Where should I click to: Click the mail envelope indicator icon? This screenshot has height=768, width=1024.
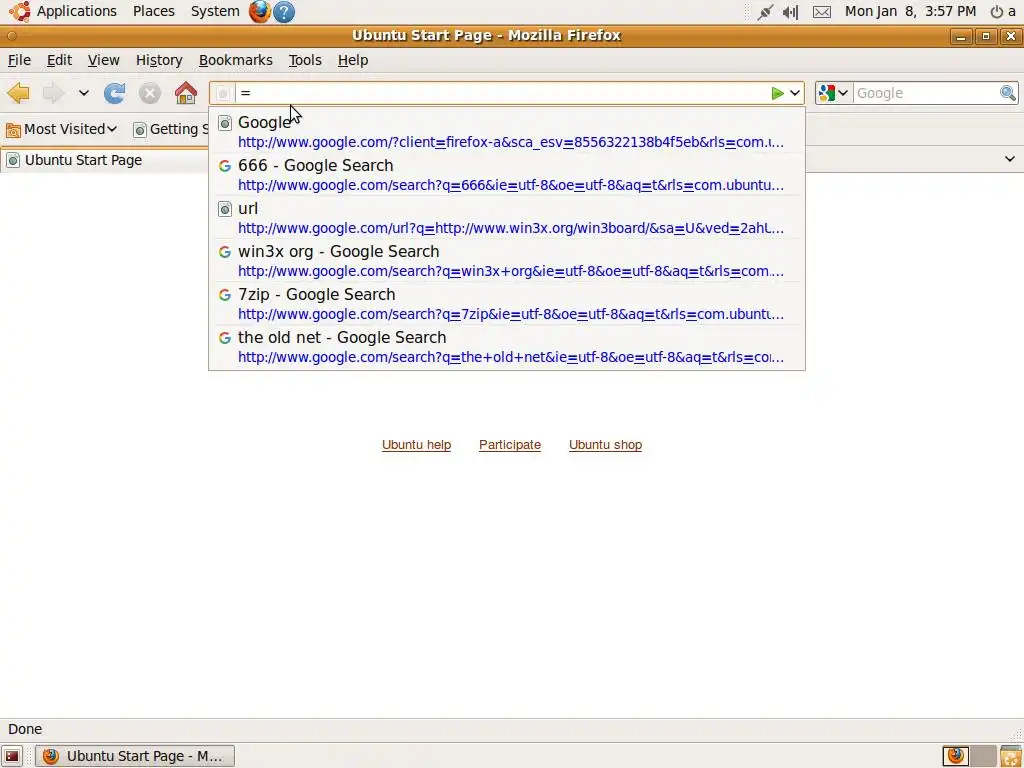click(x=822, y=12)
